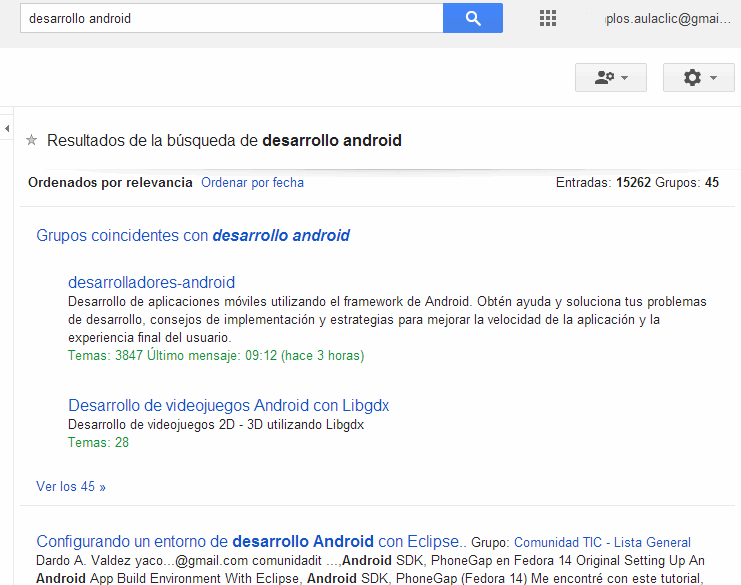This screenshot has height=585, width=741.
Task: Open the desarrolladores-android group
Action: pos(151,283)
